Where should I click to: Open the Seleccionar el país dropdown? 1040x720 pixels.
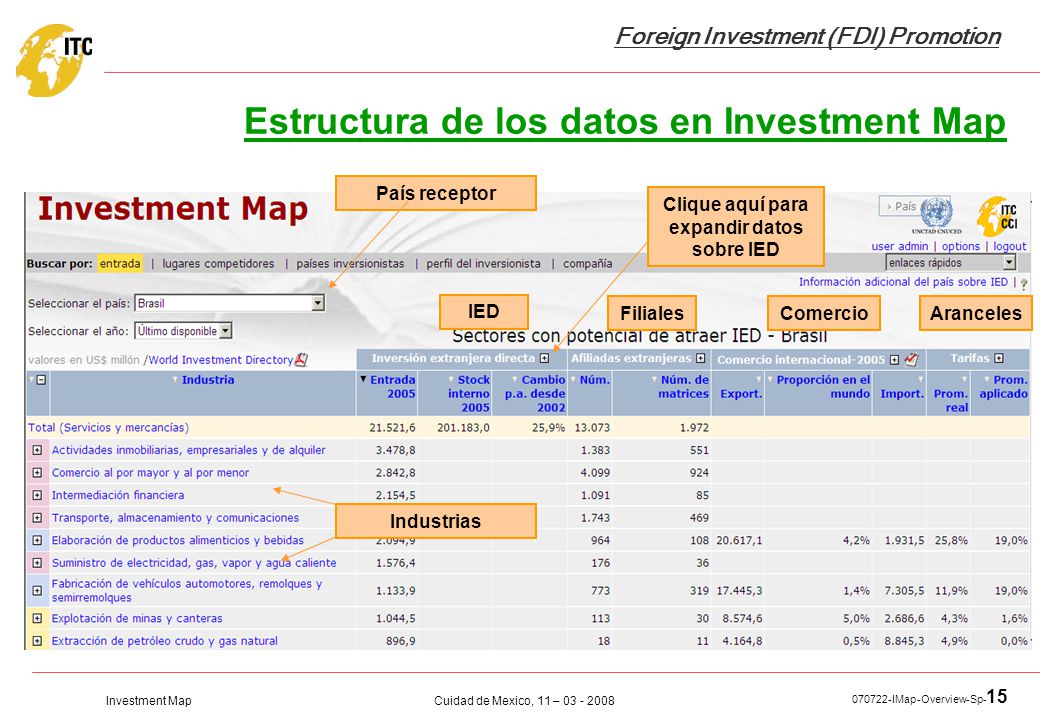(x=318, y=303)
